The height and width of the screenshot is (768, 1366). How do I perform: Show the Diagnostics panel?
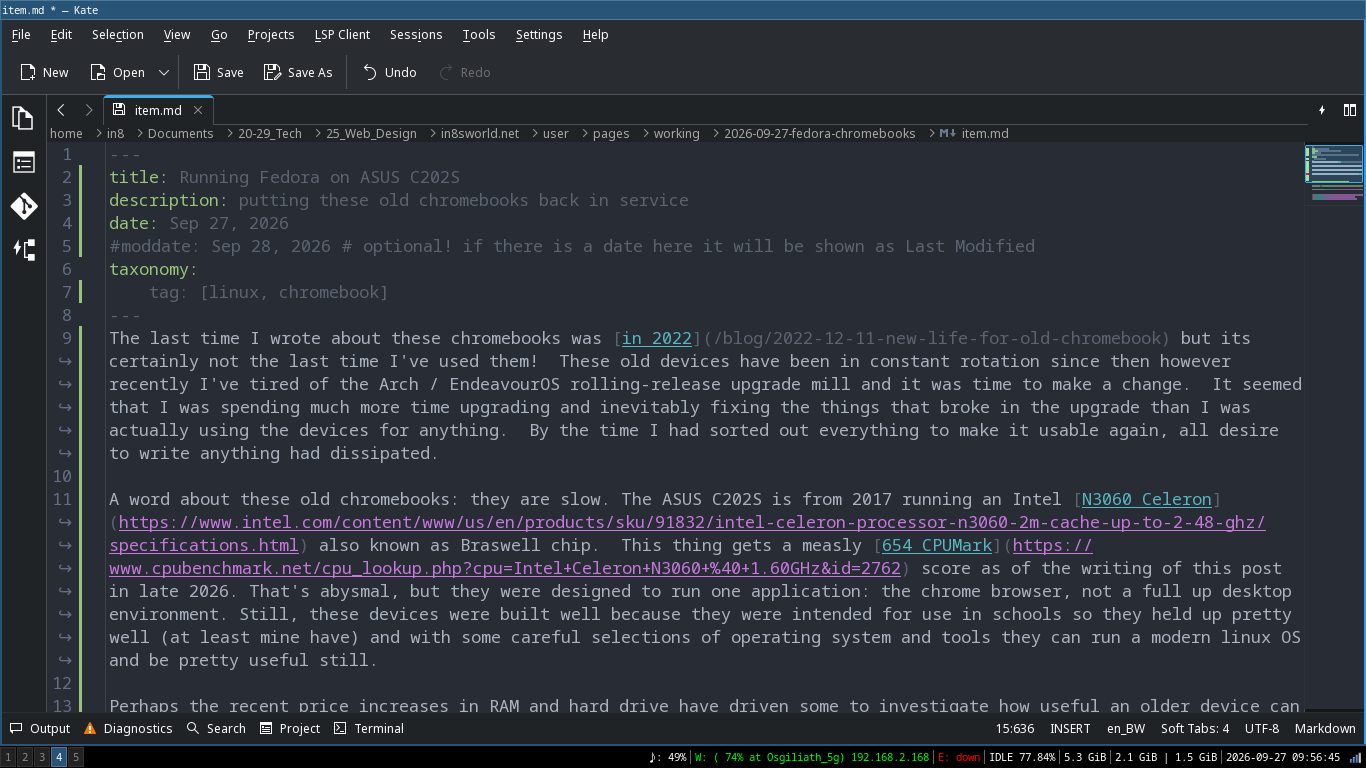point(128,728)
